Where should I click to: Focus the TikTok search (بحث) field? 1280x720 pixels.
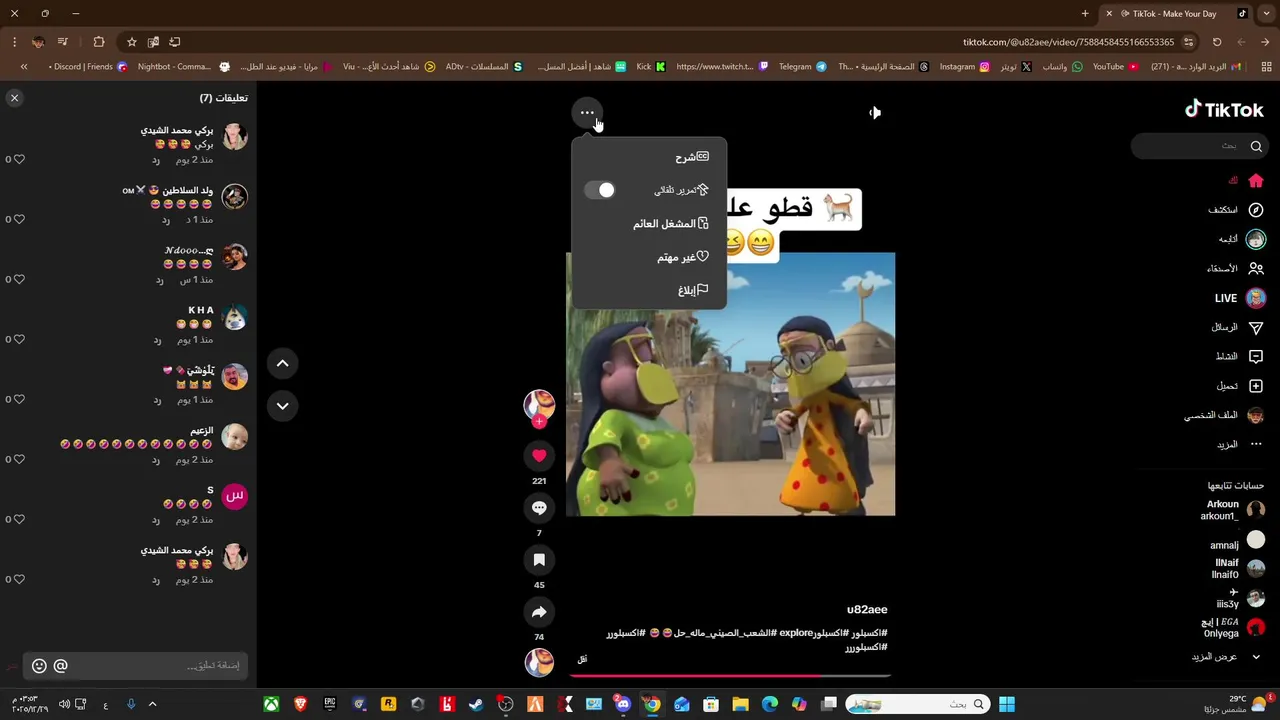(x=1200, y=146)
